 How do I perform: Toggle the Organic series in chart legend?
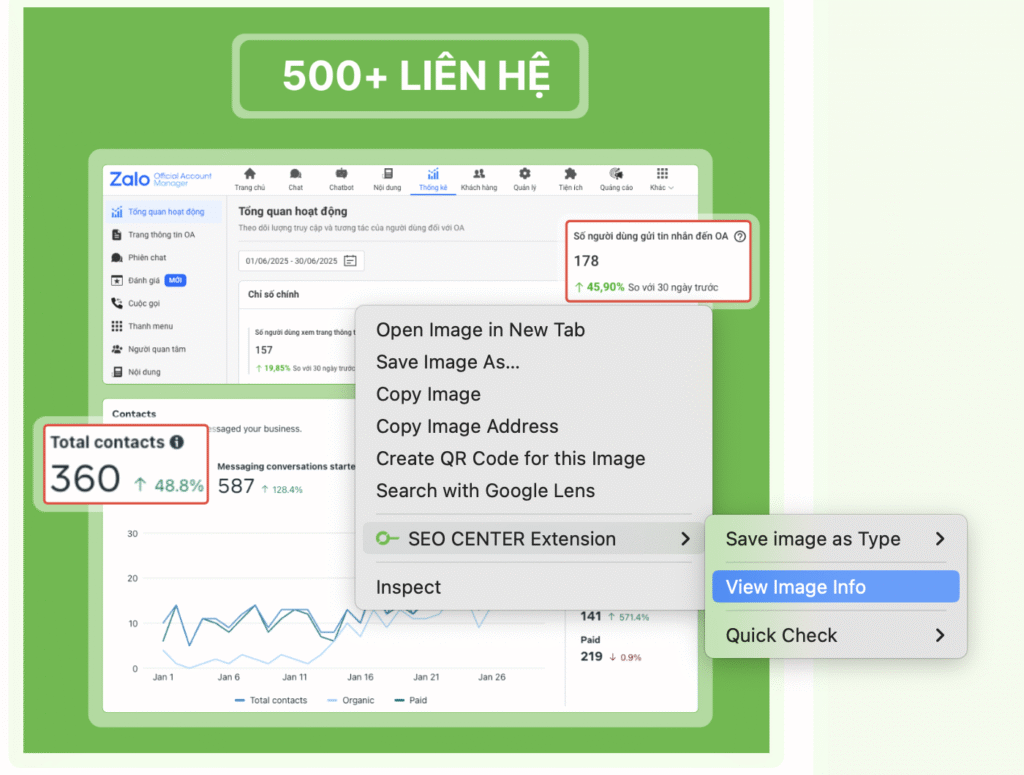coord(351,700)
